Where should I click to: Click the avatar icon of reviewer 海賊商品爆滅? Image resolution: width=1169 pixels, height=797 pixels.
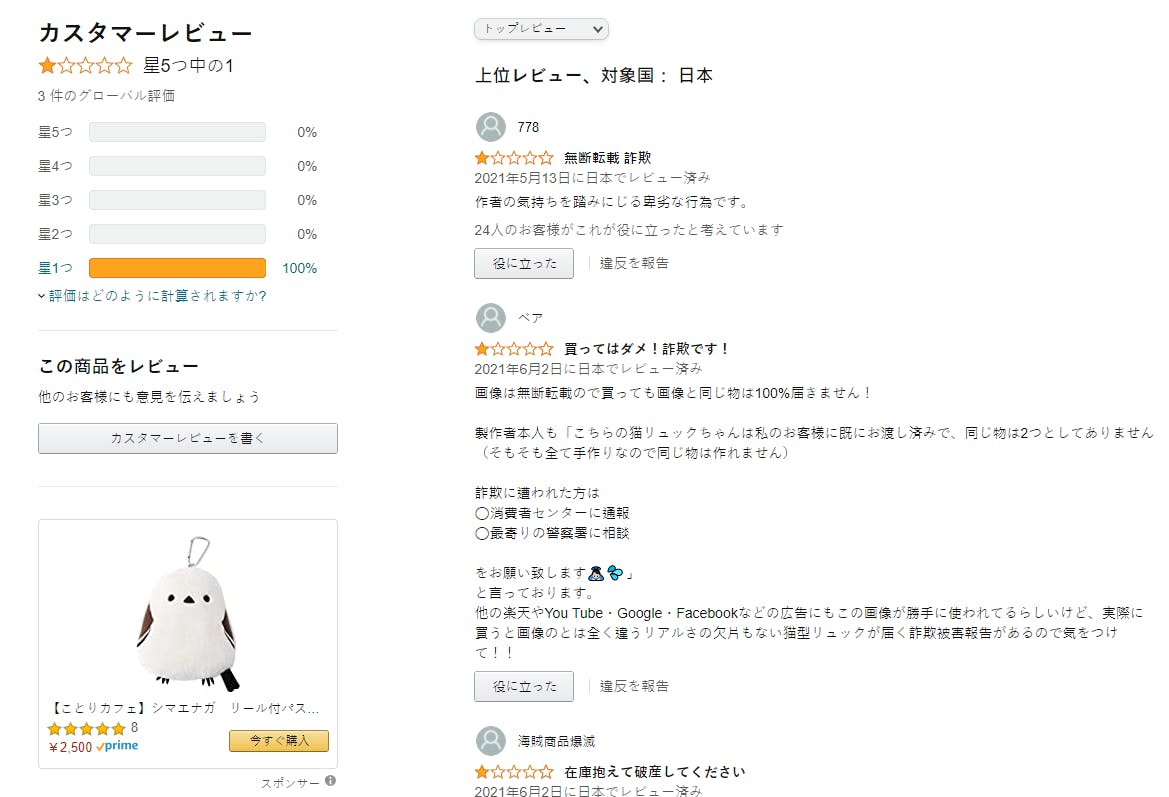(x=491, y=741)
